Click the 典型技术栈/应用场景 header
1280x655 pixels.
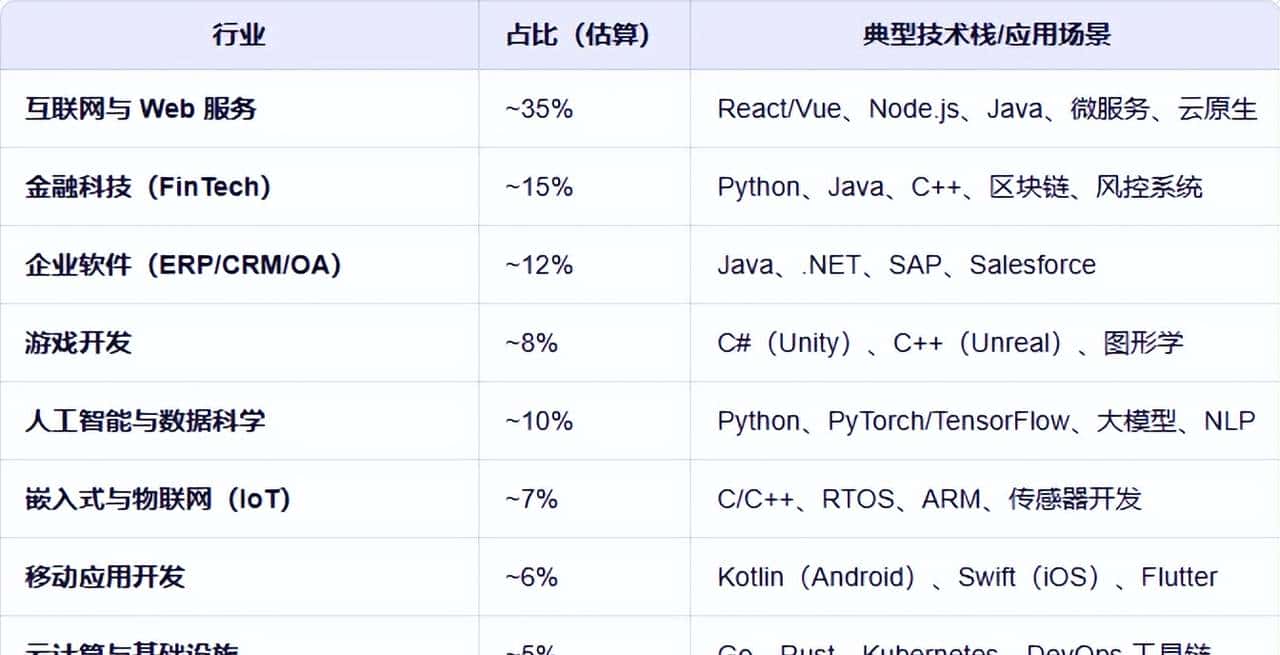coord(986,35)
